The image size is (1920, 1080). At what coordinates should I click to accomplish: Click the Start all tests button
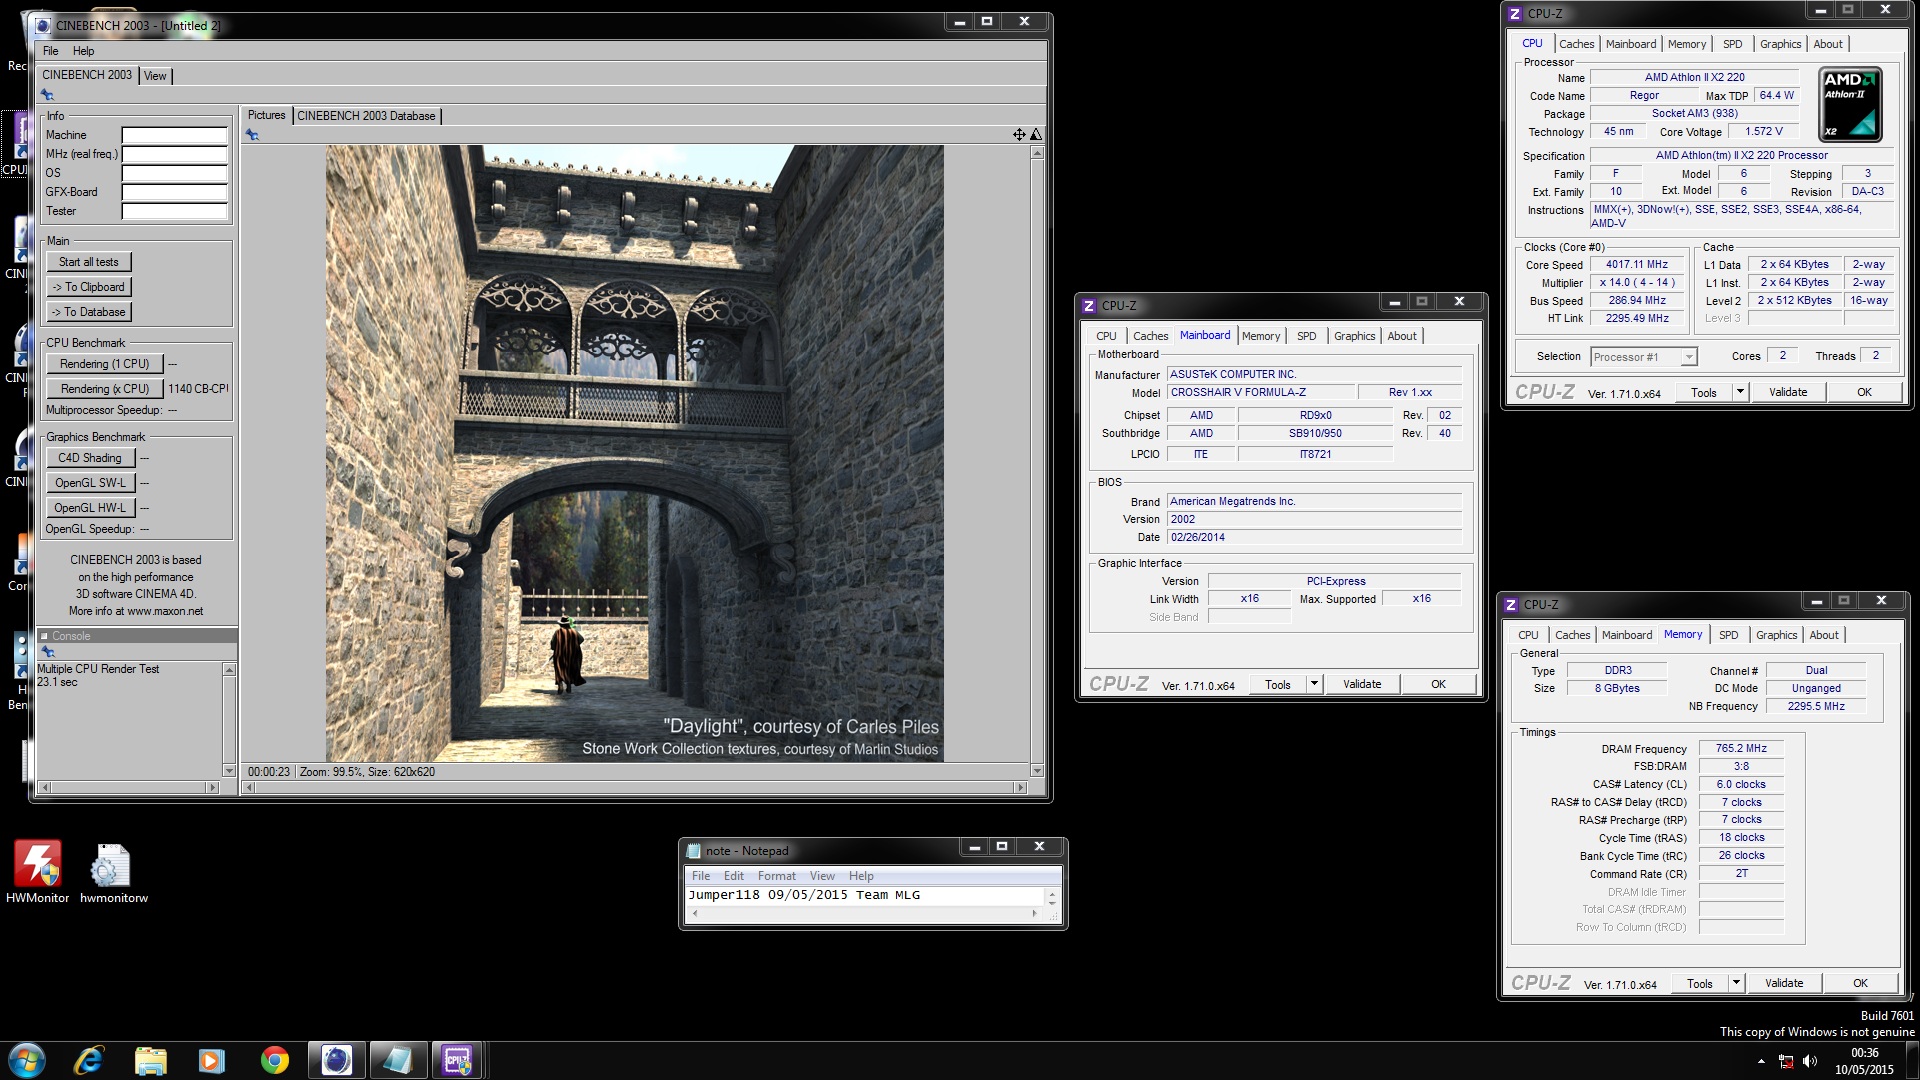pyautogui.click(x=88, y=262)
